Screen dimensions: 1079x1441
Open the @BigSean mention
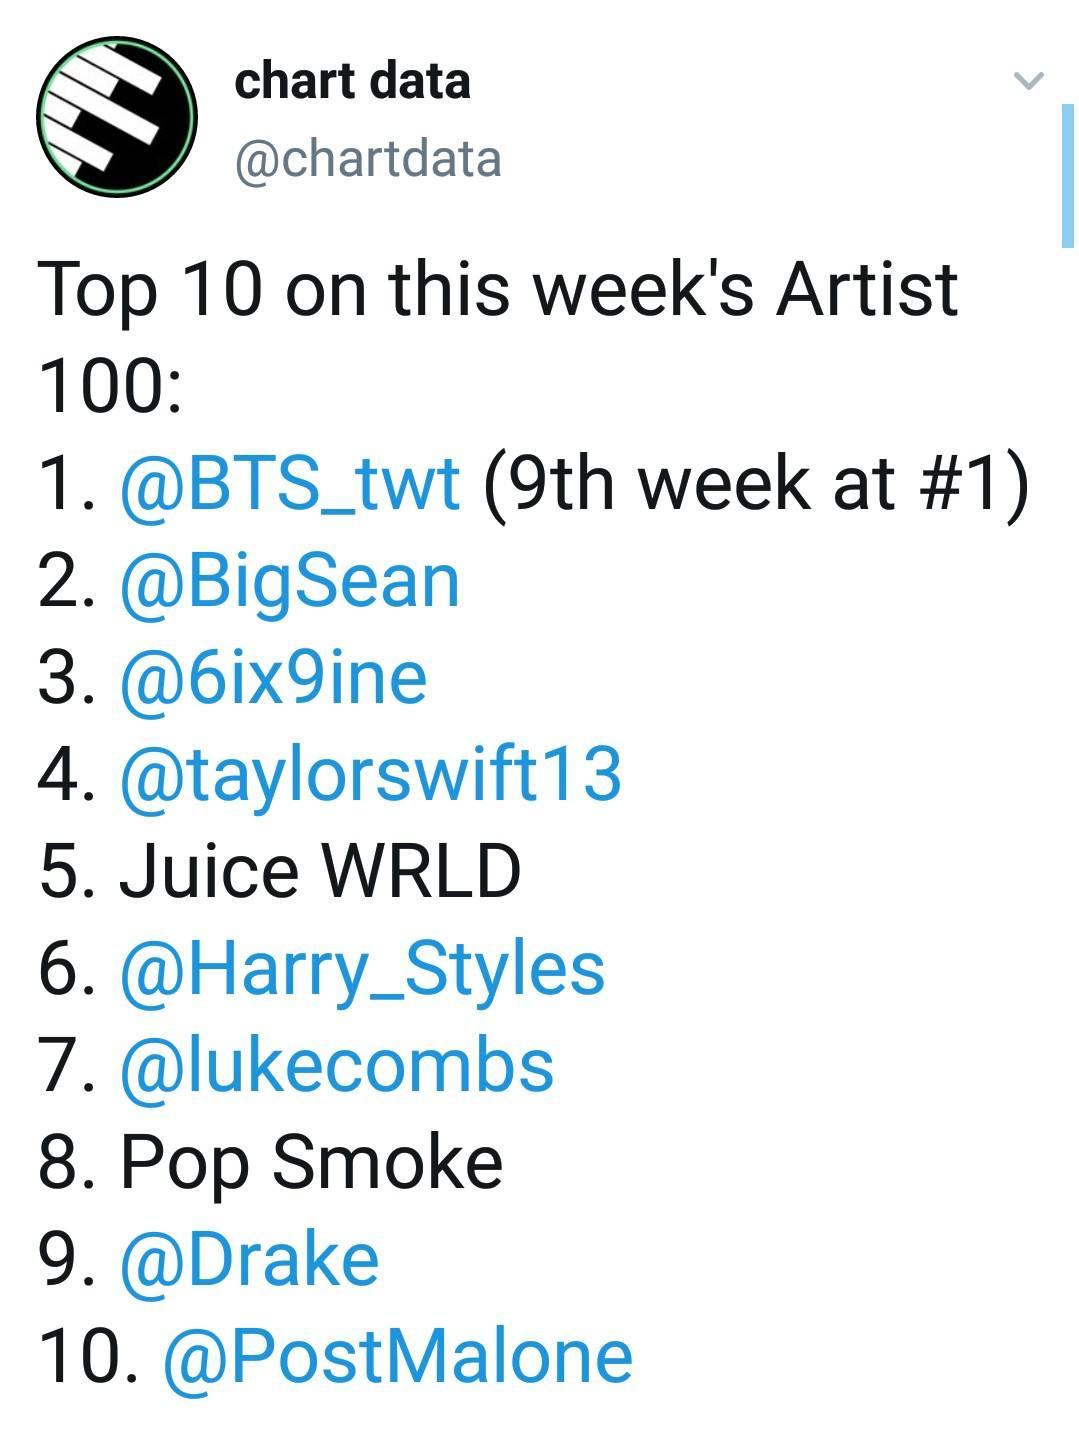point(290,582)
